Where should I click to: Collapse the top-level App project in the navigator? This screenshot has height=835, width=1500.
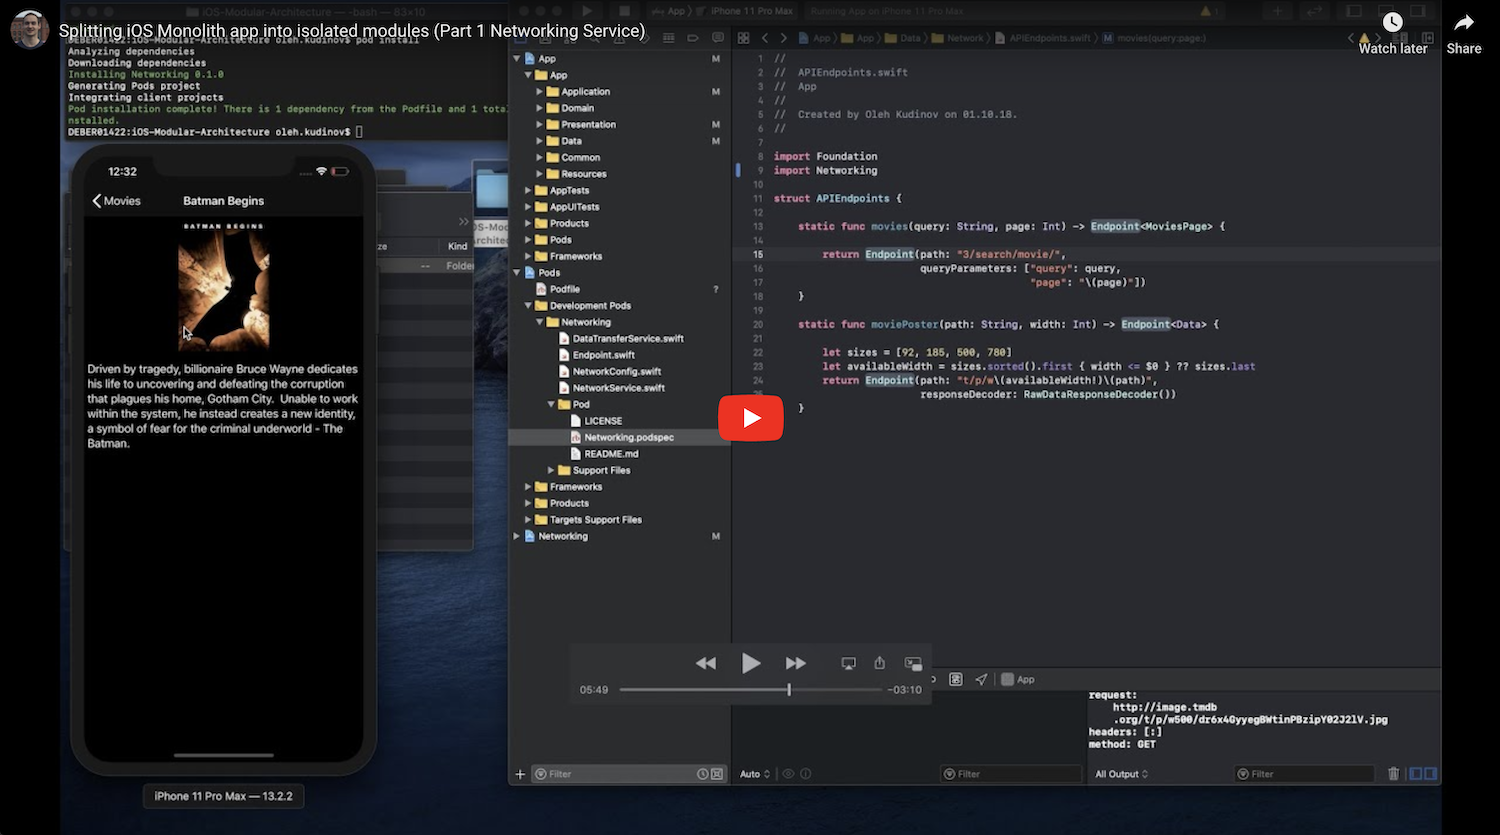[x=517, y=59]
